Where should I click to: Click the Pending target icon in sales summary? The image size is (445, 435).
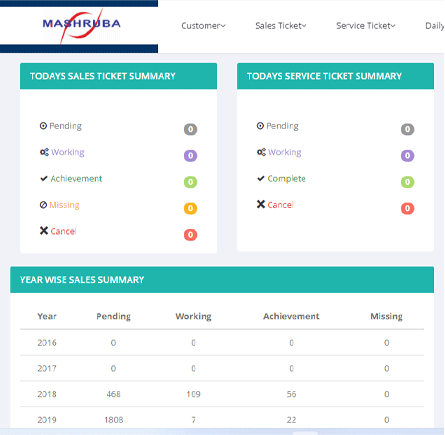(x=43, y=126)
